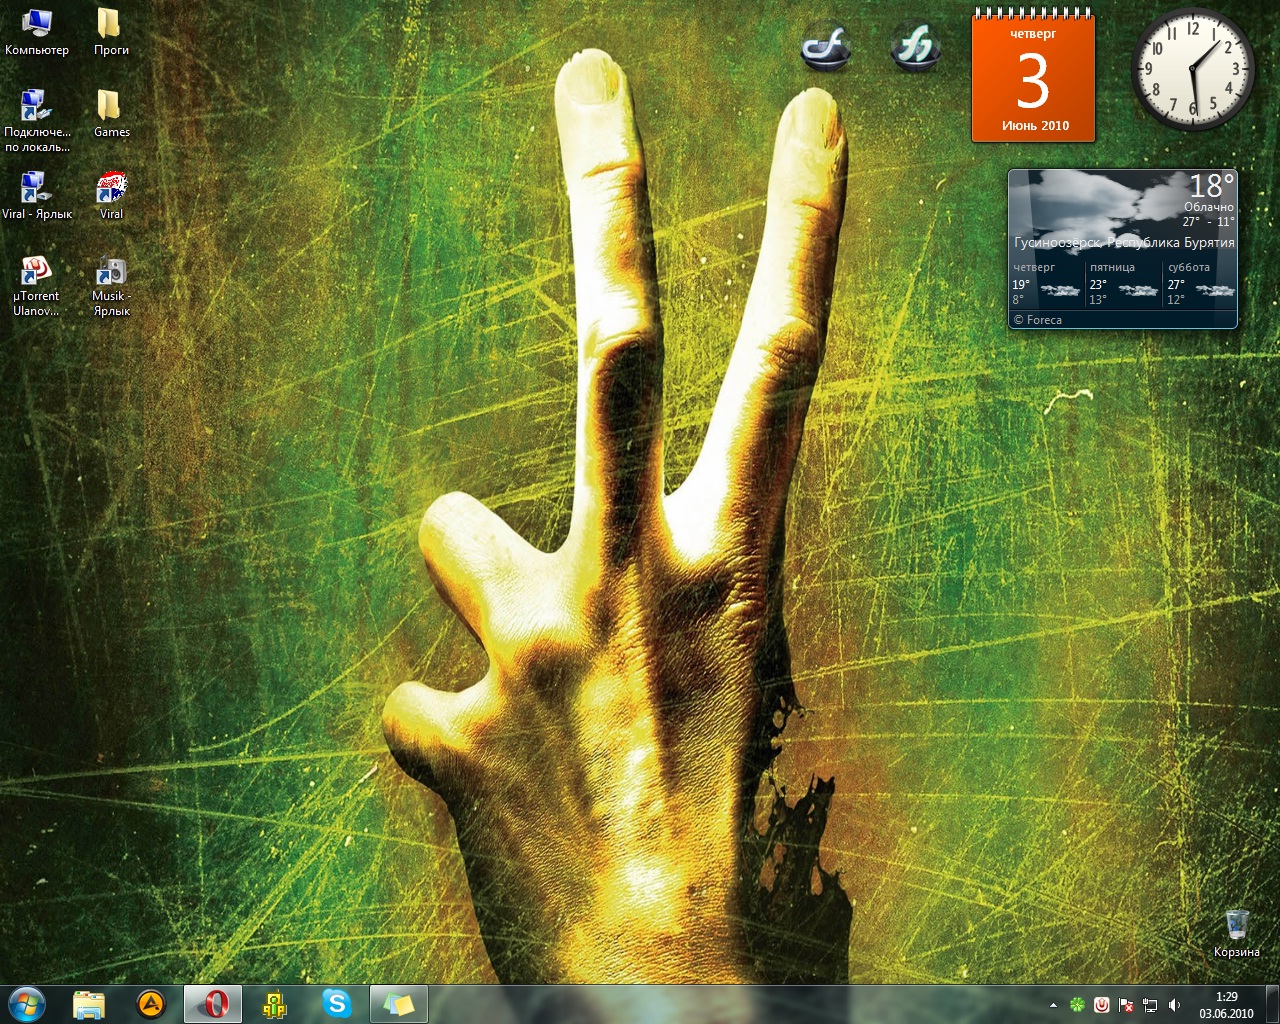Open ICQ from the system tray
The image size is (1280, 1024).
(1077, 1005)
